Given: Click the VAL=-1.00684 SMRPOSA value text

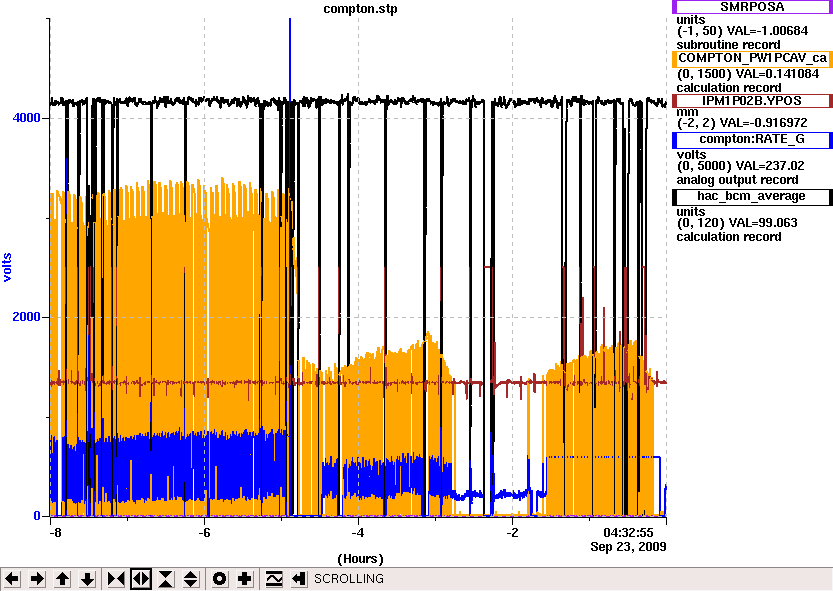Looking at the screenshot, I should point(768,31).
